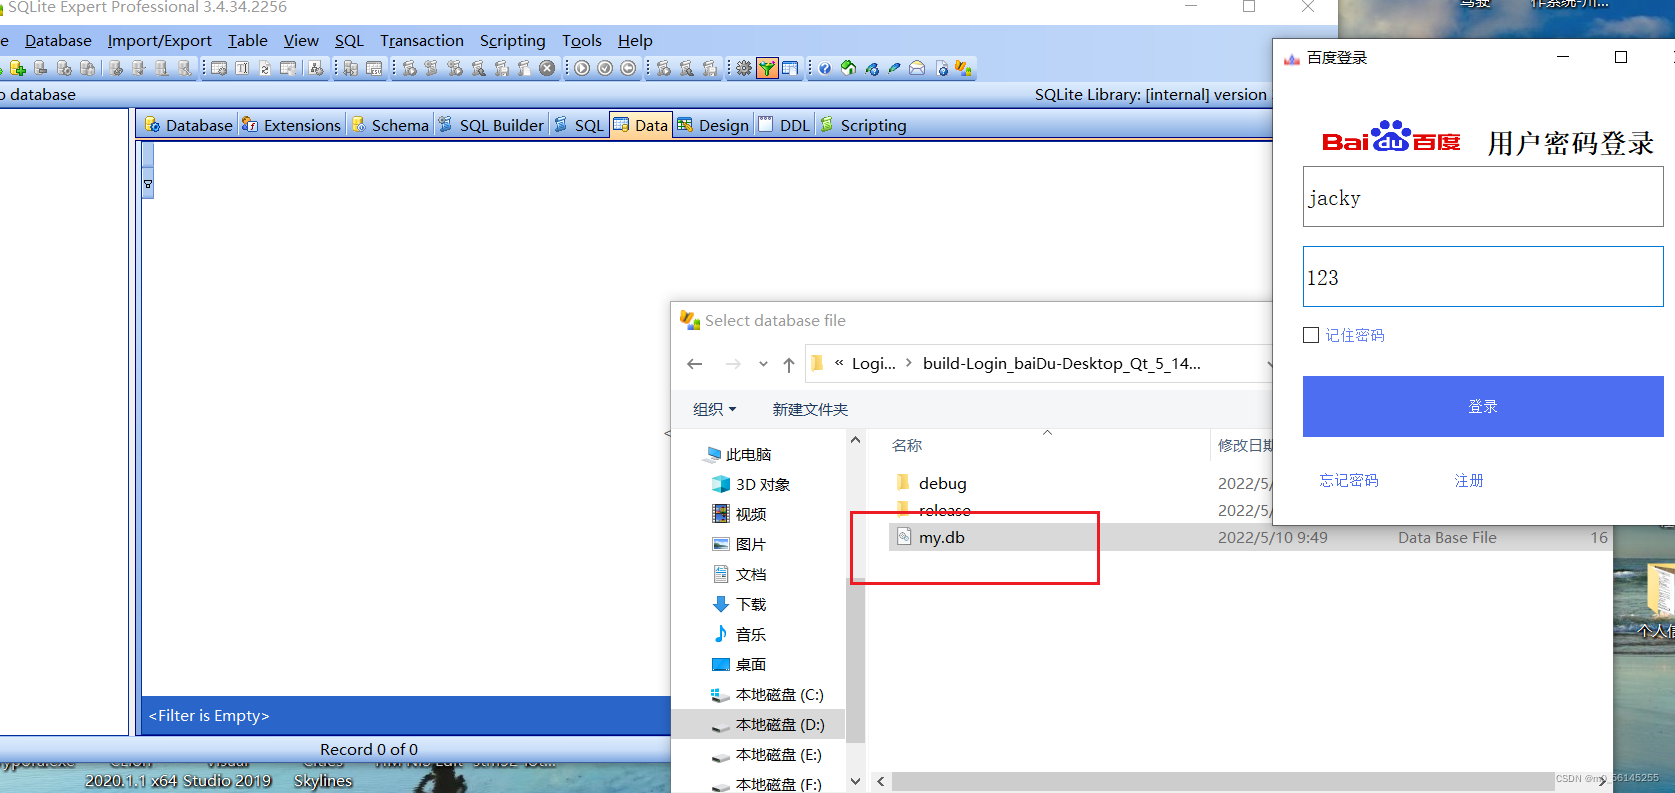Click the new database icon in toolbar
Screen dimensions: 1675x793
pyautogui.click(x=18, y=68)
